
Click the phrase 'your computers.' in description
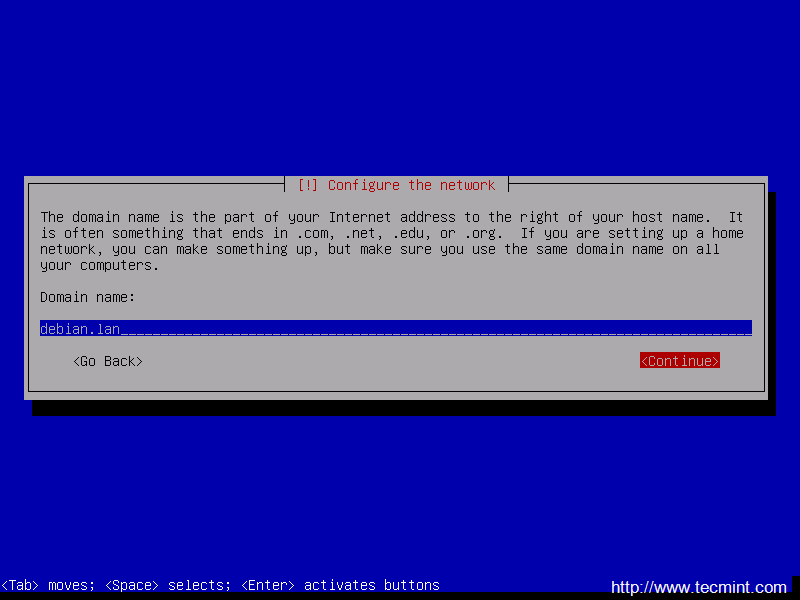point(99,265)
